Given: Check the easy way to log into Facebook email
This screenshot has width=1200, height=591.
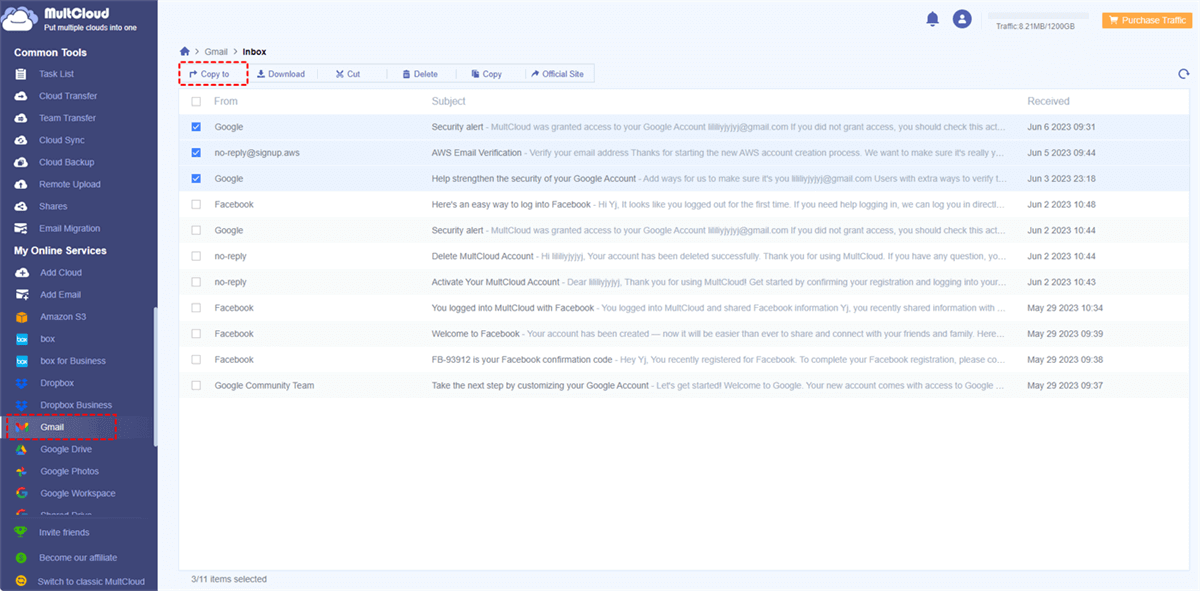Looking at the screenshot, I should pos(196,204).
